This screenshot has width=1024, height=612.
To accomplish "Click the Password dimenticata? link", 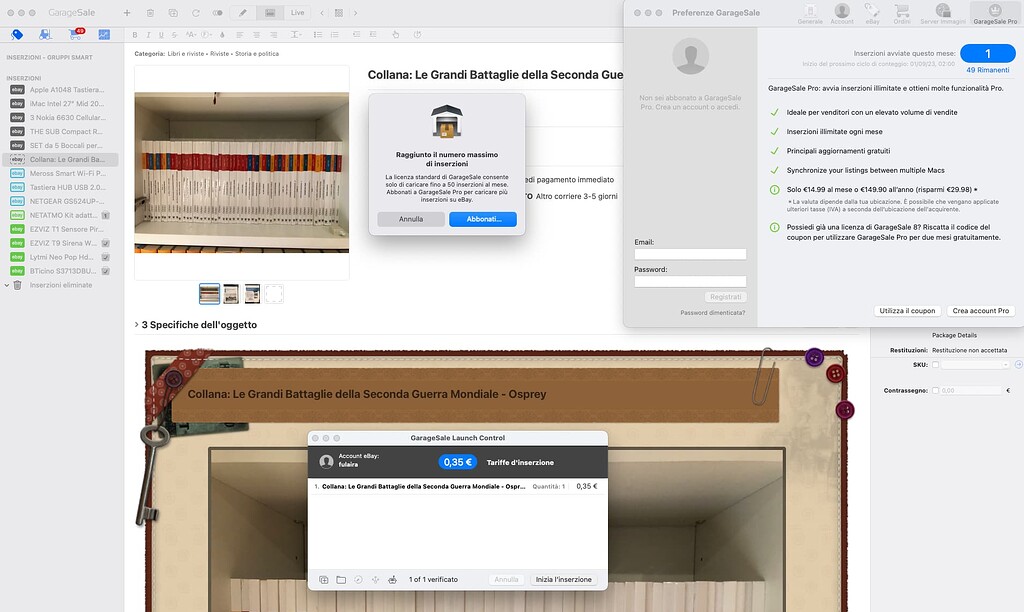I will coord(712,313).
